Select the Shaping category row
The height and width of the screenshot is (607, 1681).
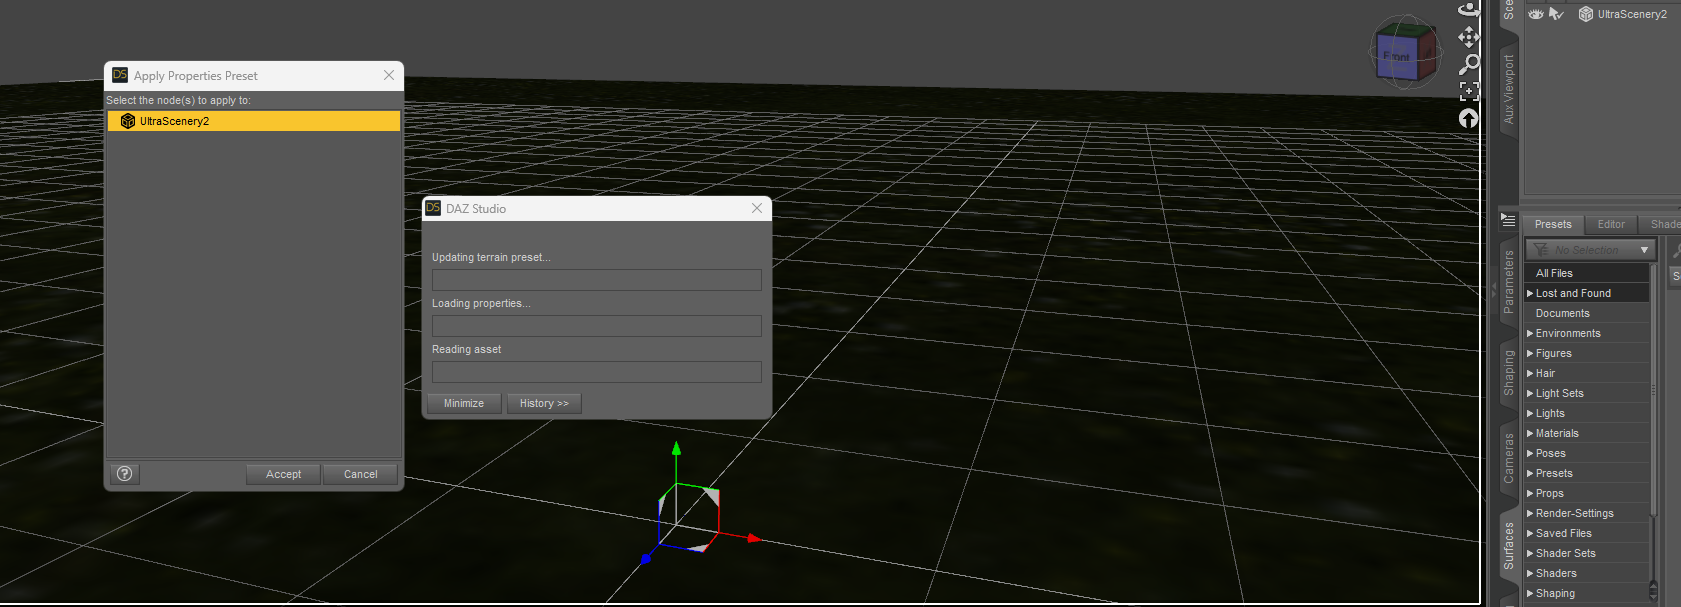pos(1587,593)
